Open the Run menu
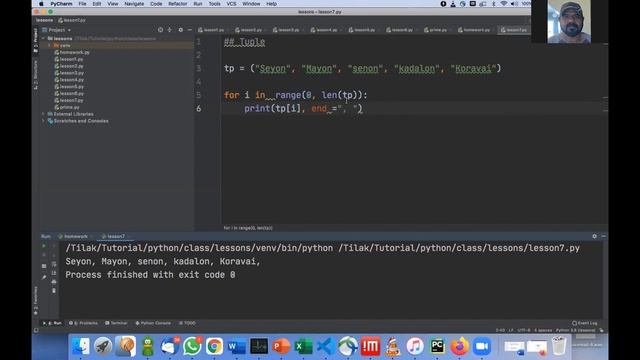Viewport: 640px width, 360px height. click(x=198, y=4)
